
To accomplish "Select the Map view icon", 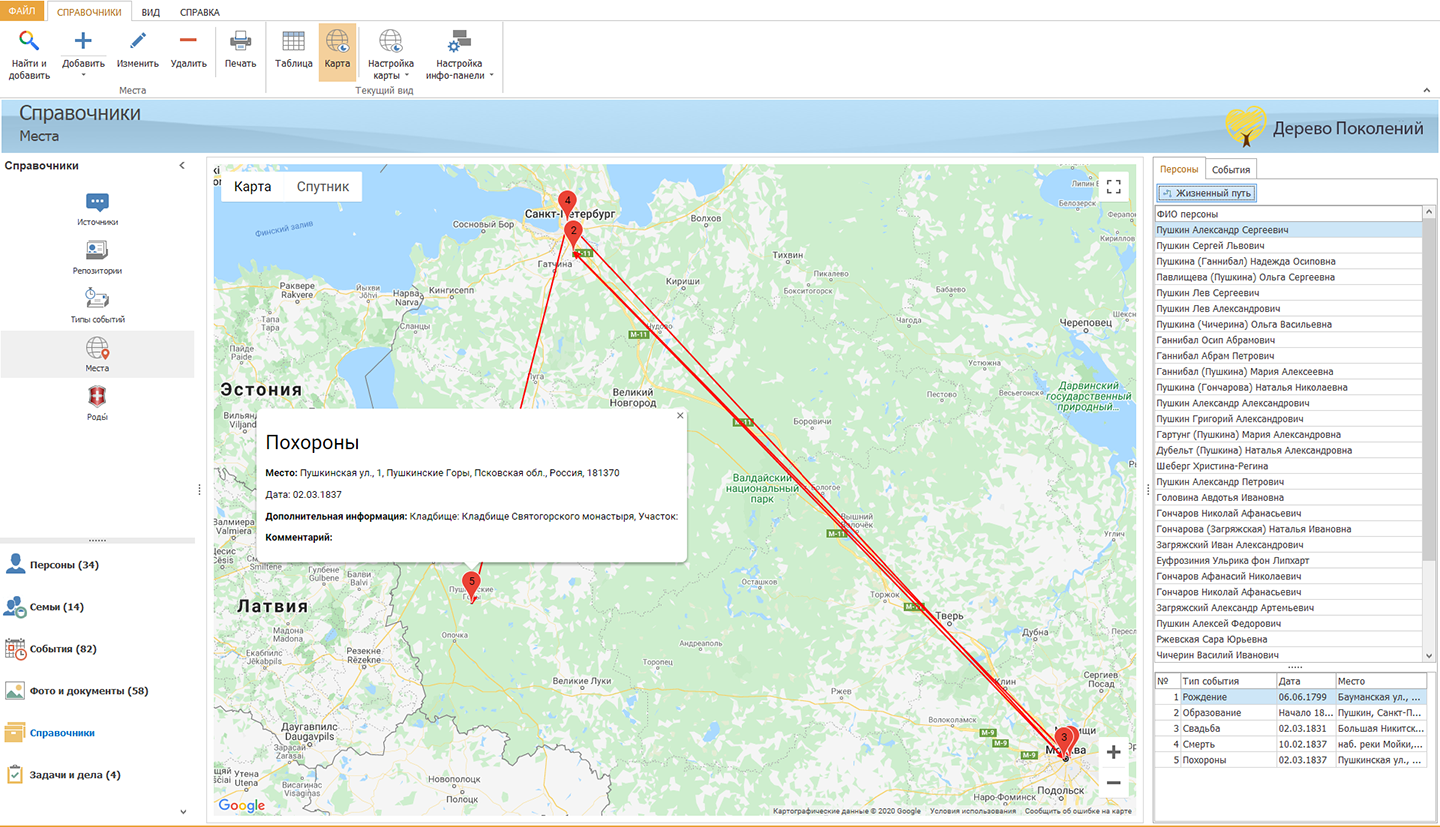I will (337, 41).
